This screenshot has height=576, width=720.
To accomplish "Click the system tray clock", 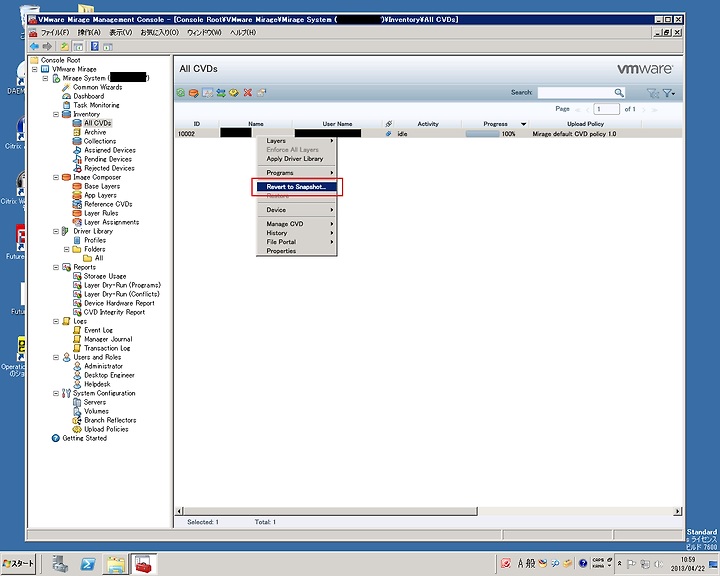I will 687,564.
